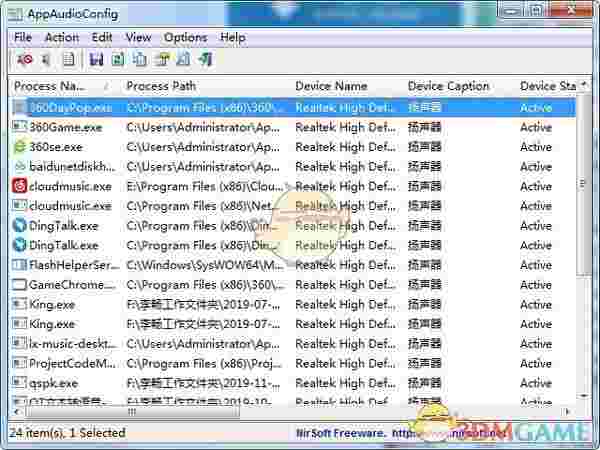The height and width of the screenshot is (450, 600).
Task: Open the Options menu
Action: pyautogui.click(x=186, y=38)
